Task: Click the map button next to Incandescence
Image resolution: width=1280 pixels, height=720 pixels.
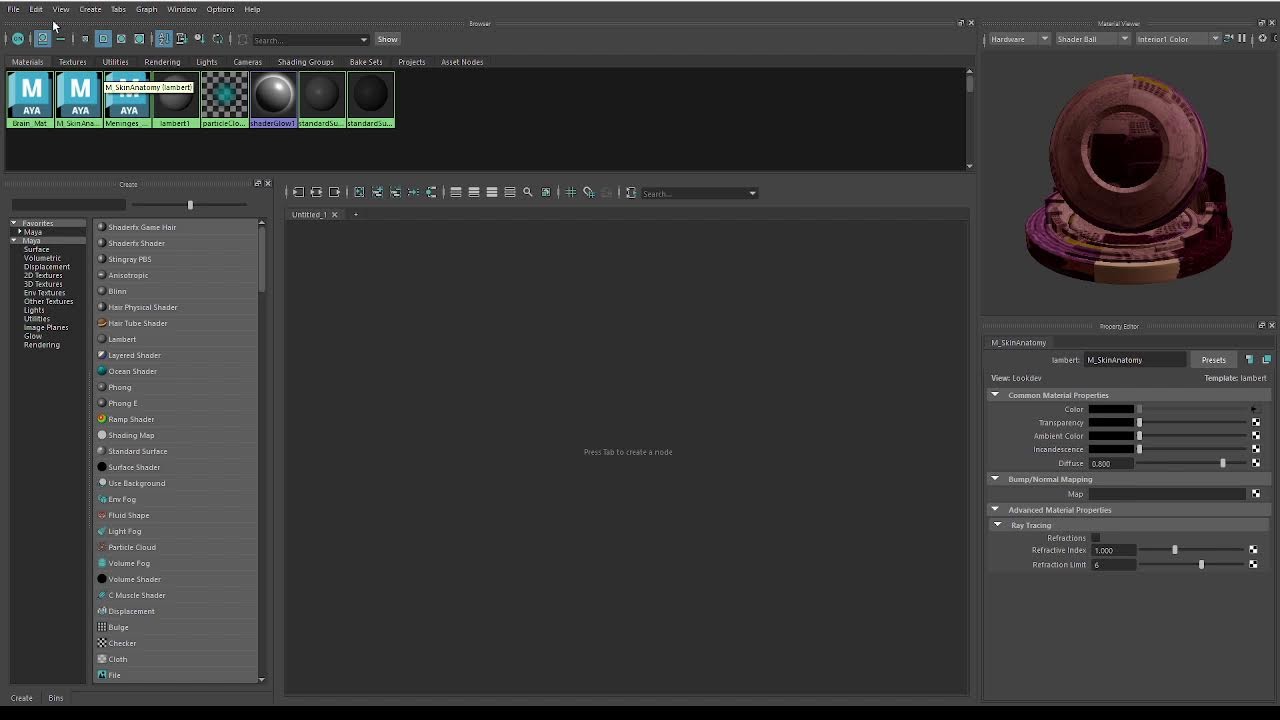Action: coord(1256,449)
